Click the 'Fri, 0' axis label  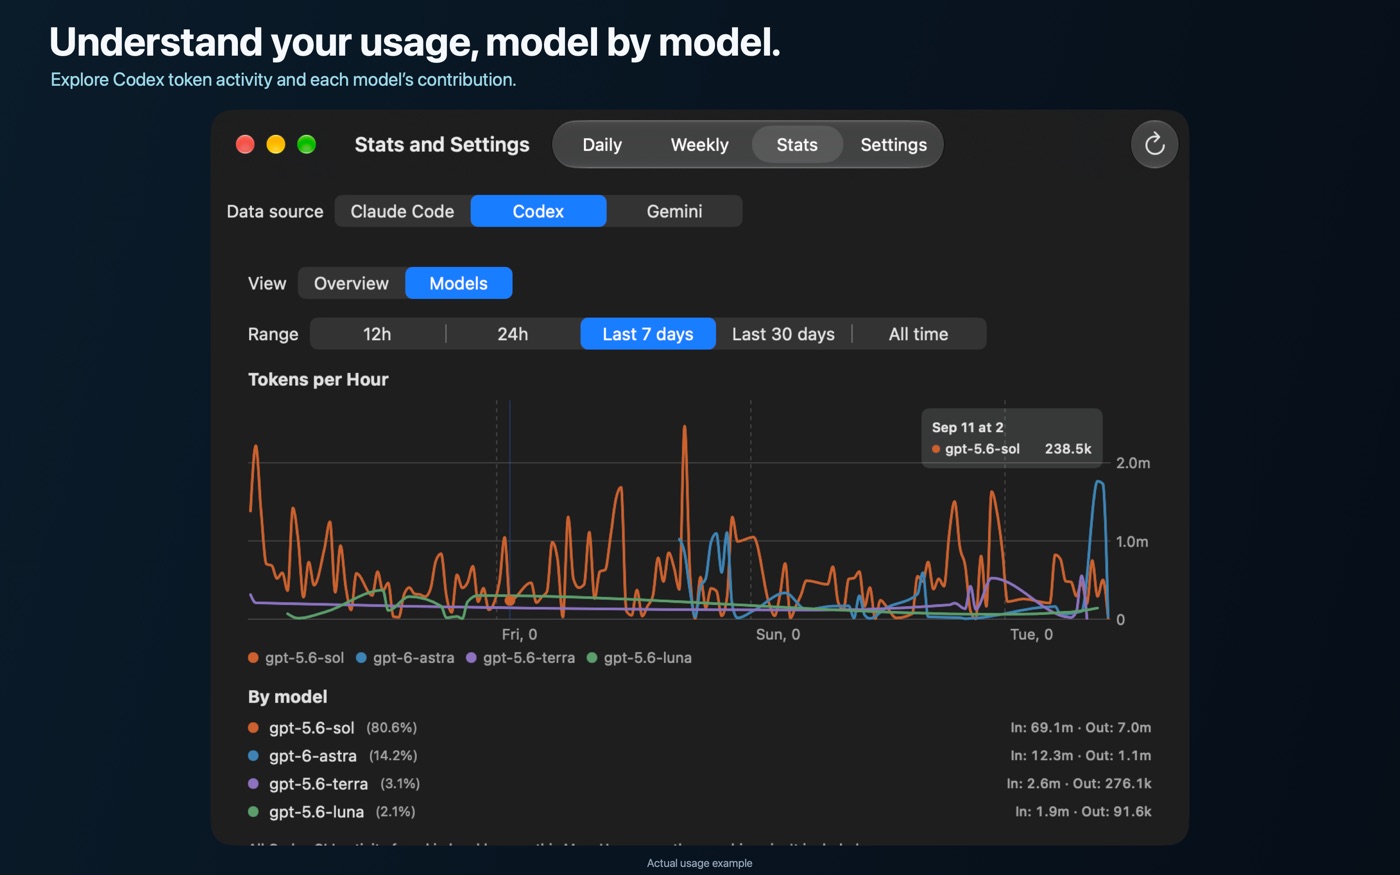[519, 635]
